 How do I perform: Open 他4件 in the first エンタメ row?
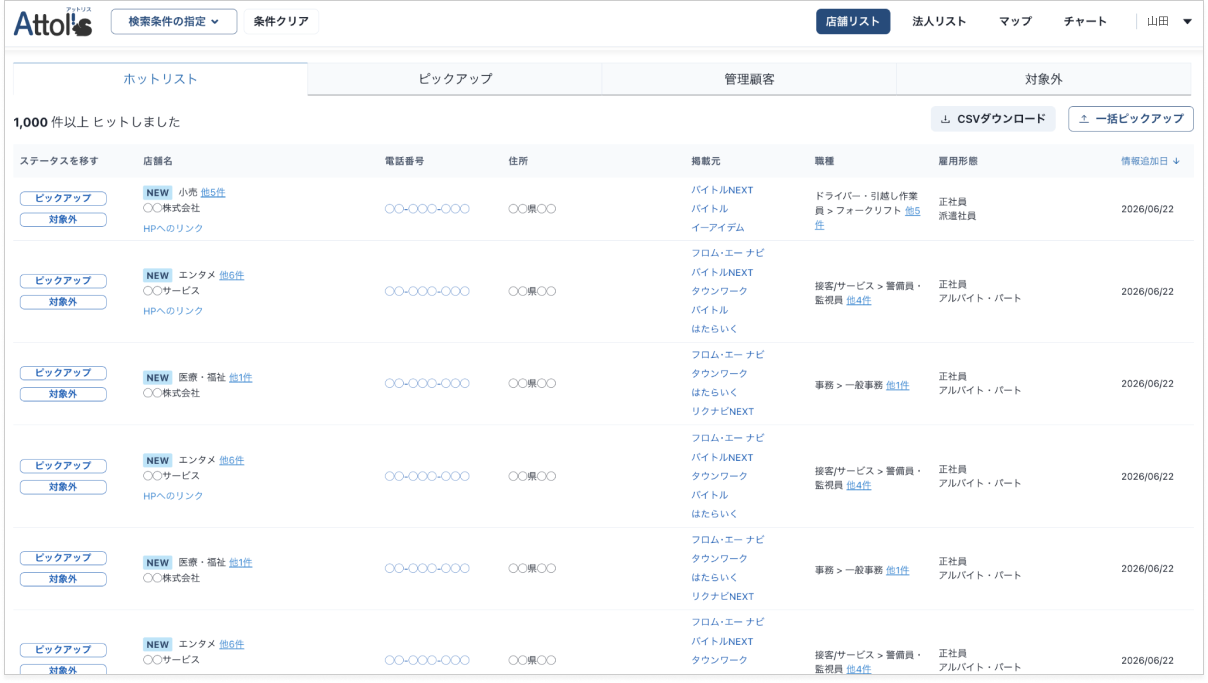pyautogui.click(x=858, y=300)
